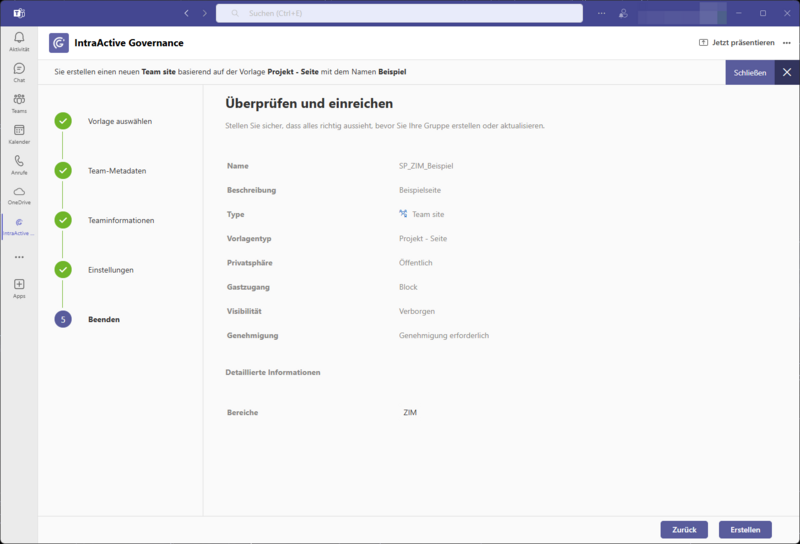Click the more apps ellipsis in sidebar
The height and width of the screenshot is (544, 800).
pyautogui.click(x=19, y=257)
